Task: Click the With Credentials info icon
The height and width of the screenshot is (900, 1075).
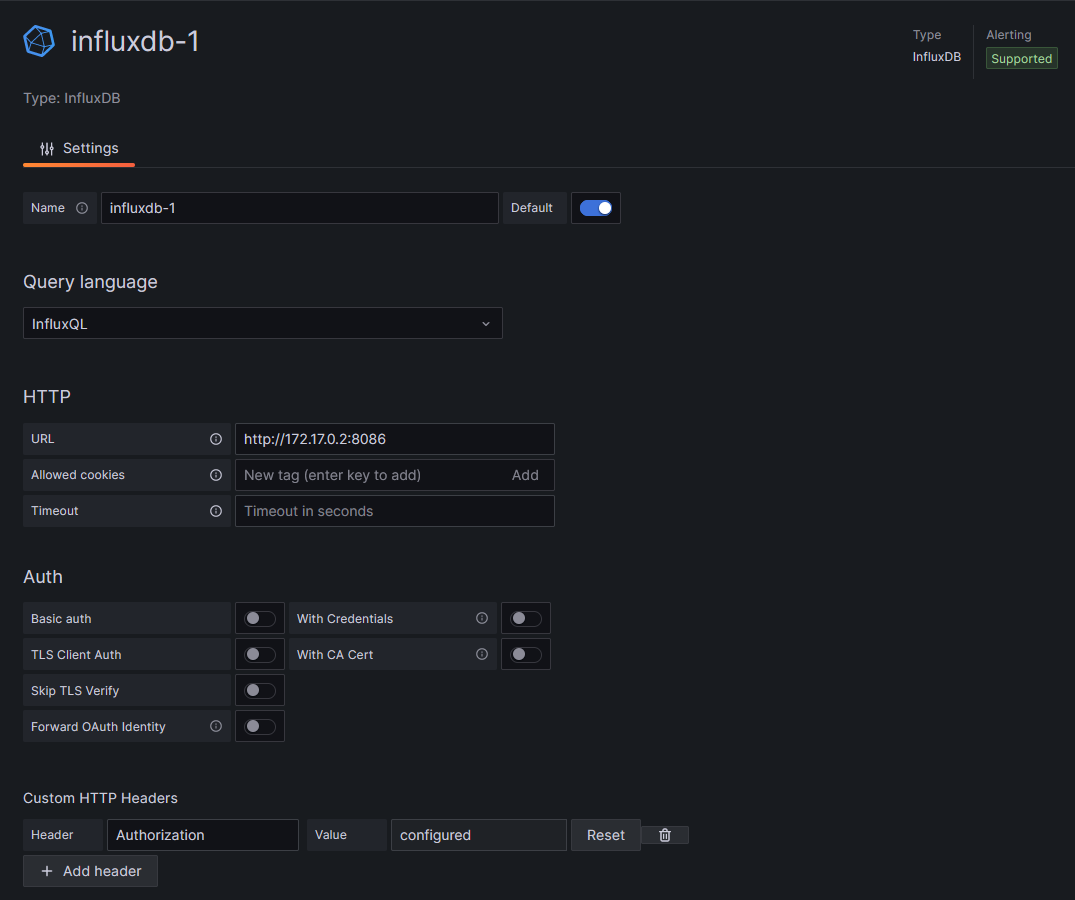Action: (482, 618)
